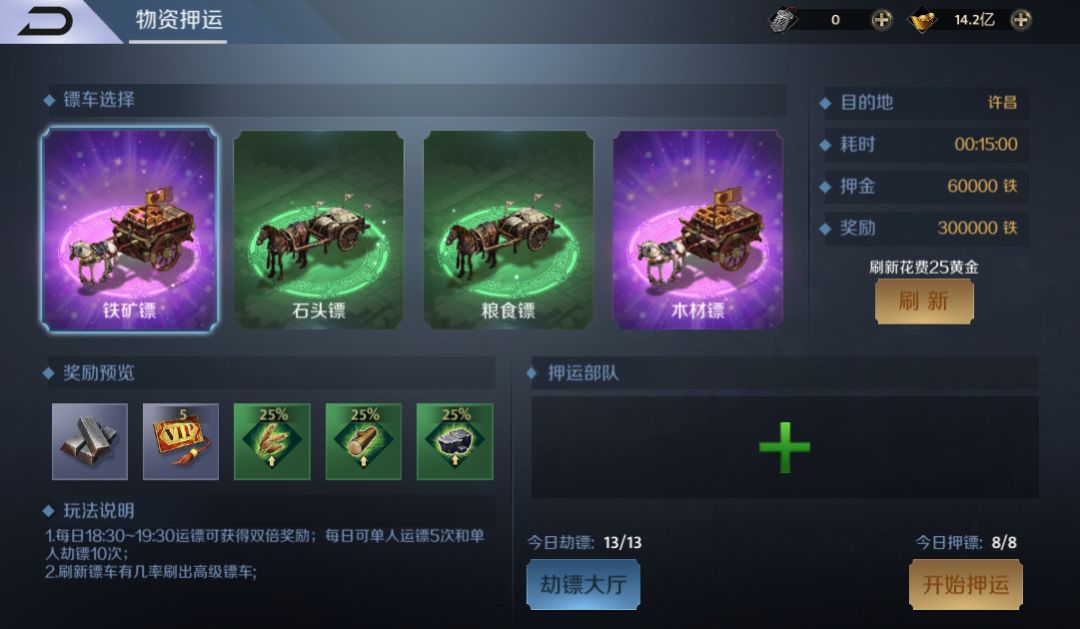Click the 刷新 refresh button

coord(924,301)
